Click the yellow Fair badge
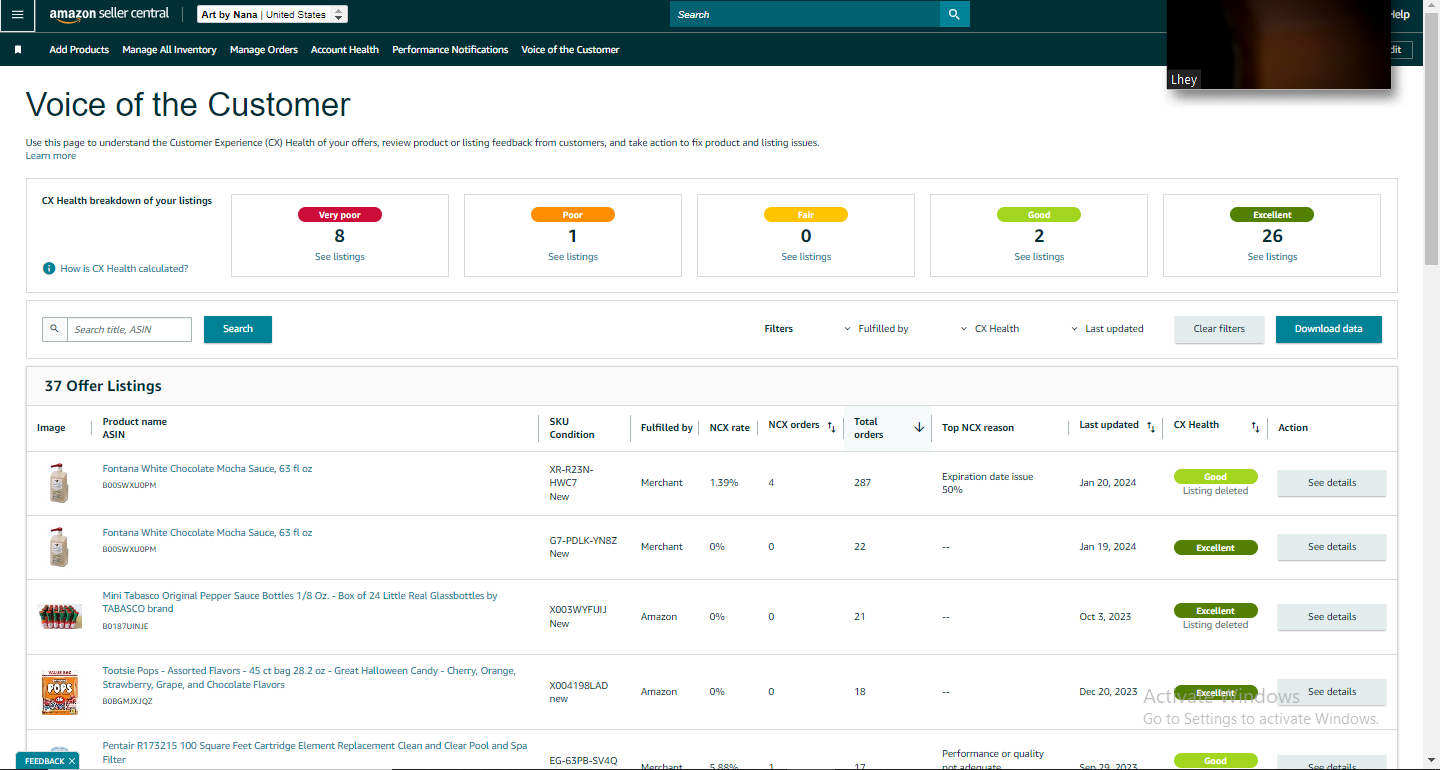Screen dimensions: 1440x770 (x=806, y=215)
